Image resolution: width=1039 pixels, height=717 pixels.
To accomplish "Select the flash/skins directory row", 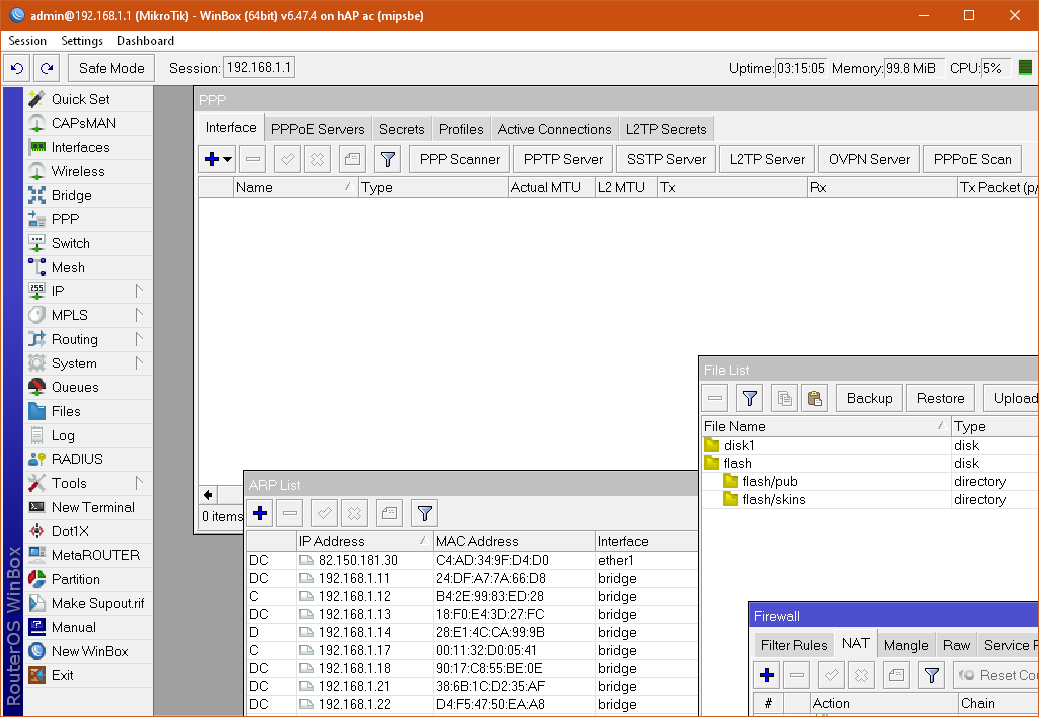I will point(773,499).
